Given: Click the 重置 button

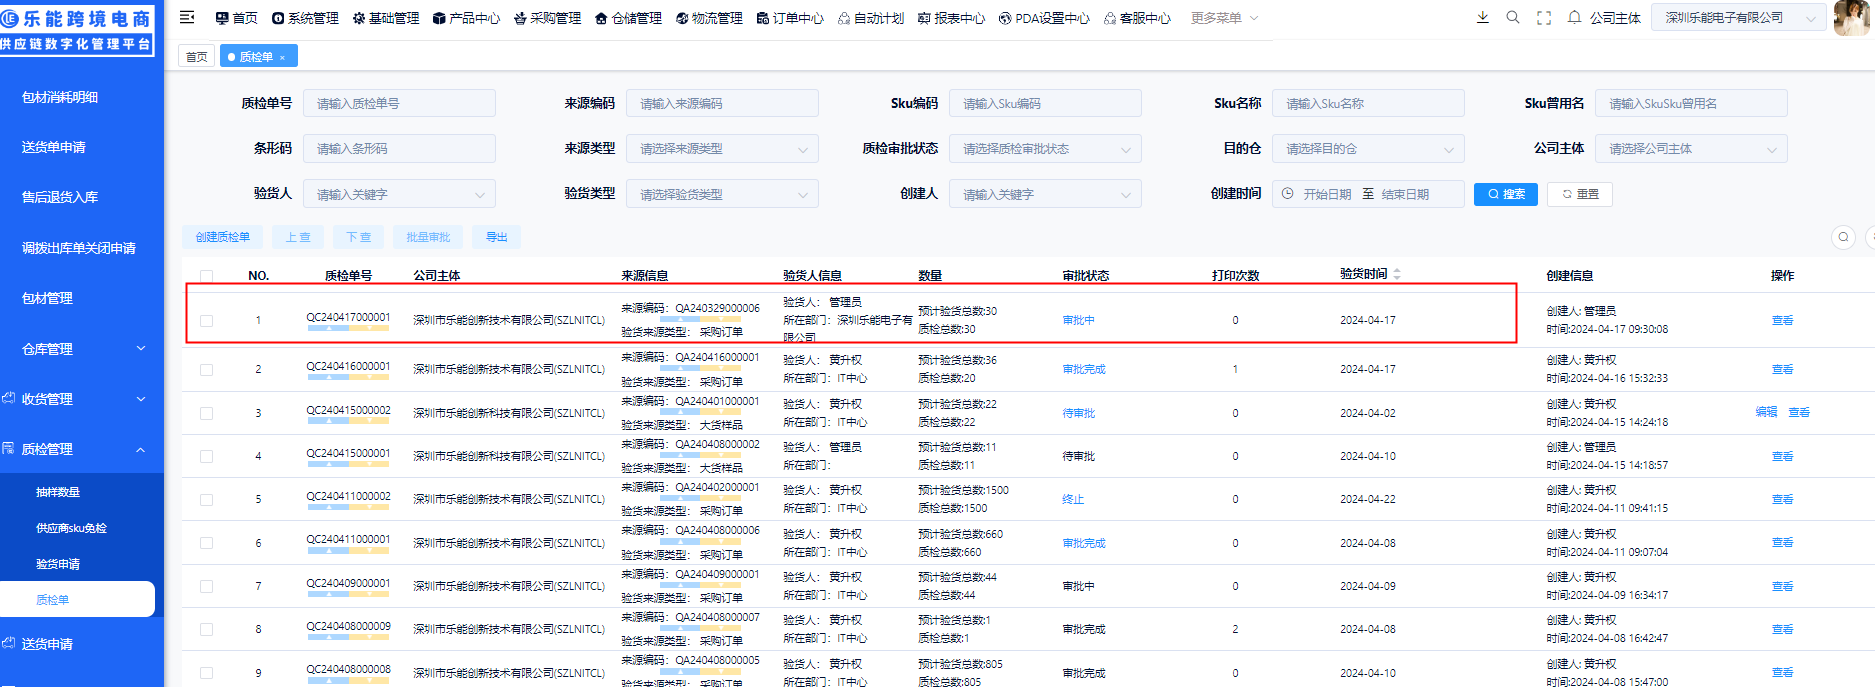Looking at the screenshot, I should pos(1579,194).
